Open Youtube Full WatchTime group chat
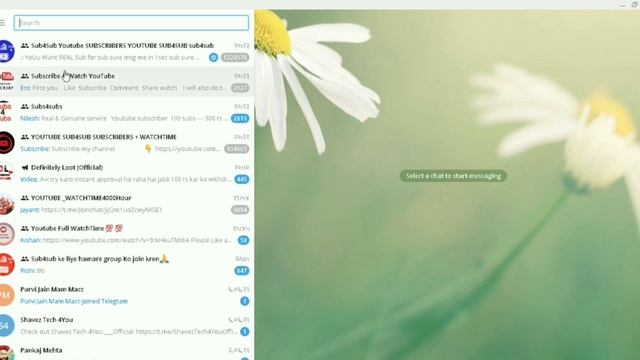 [x=127, y=234]
